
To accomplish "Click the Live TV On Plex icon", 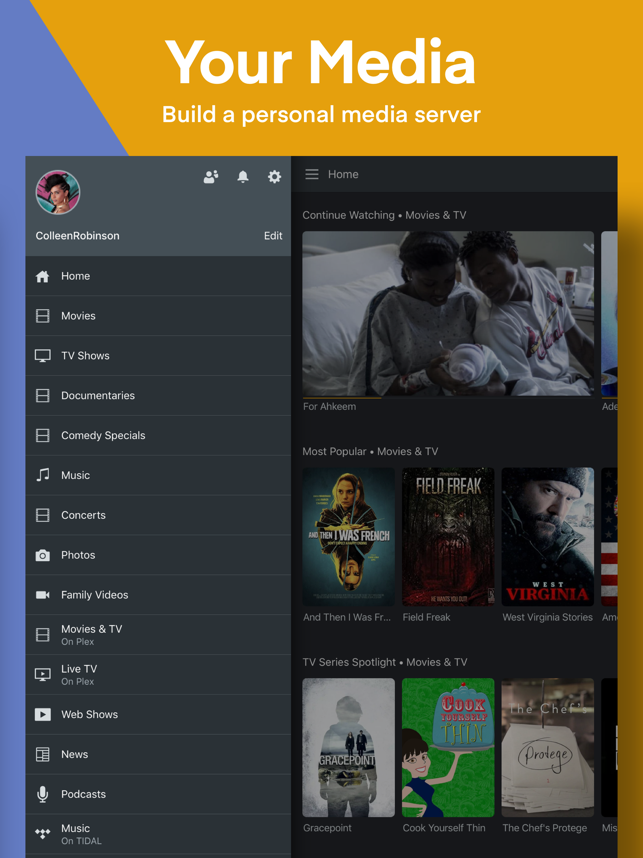I will point(43,675).
